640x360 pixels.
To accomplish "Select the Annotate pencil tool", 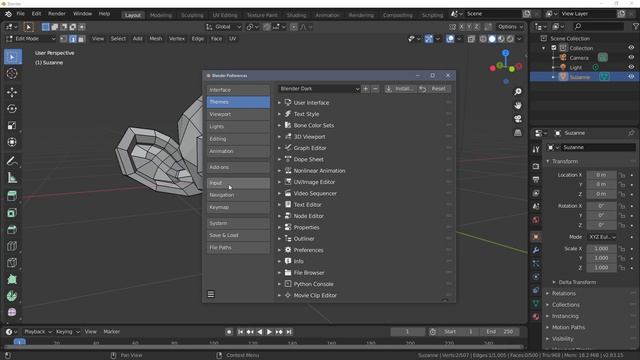I will click(x=12, y=161).
